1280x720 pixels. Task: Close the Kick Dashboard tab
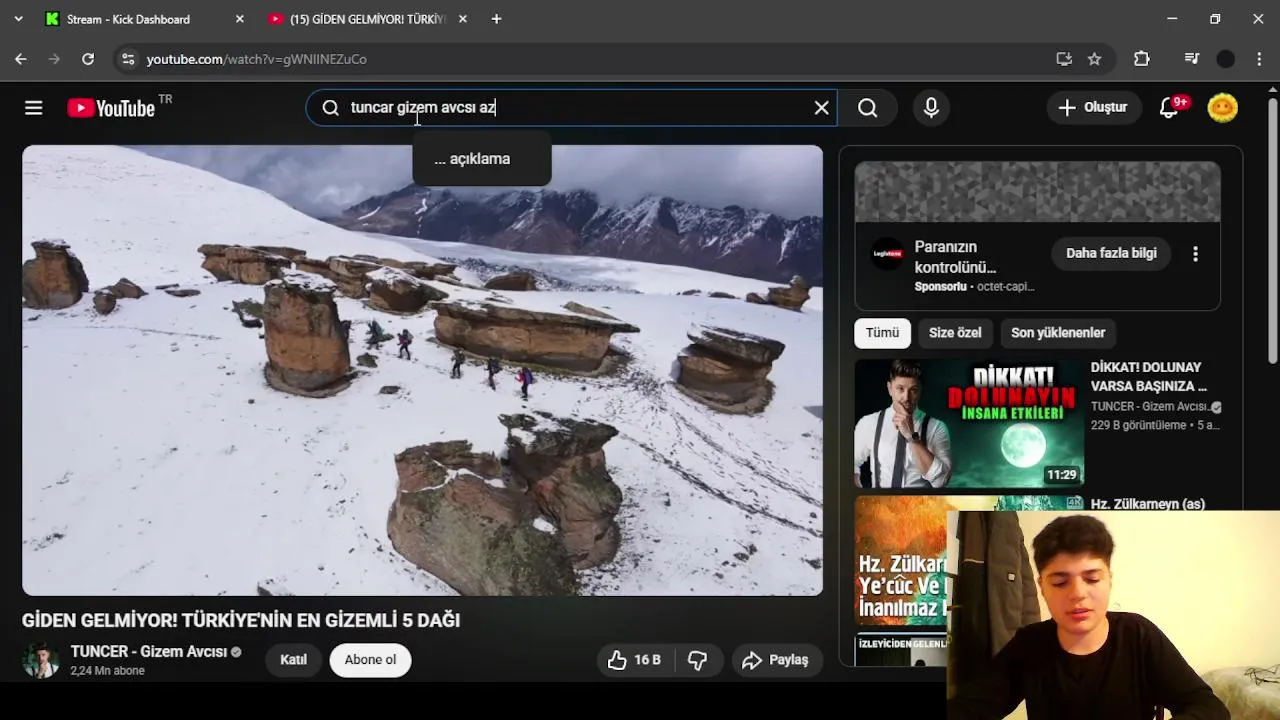tap(239, 19)
